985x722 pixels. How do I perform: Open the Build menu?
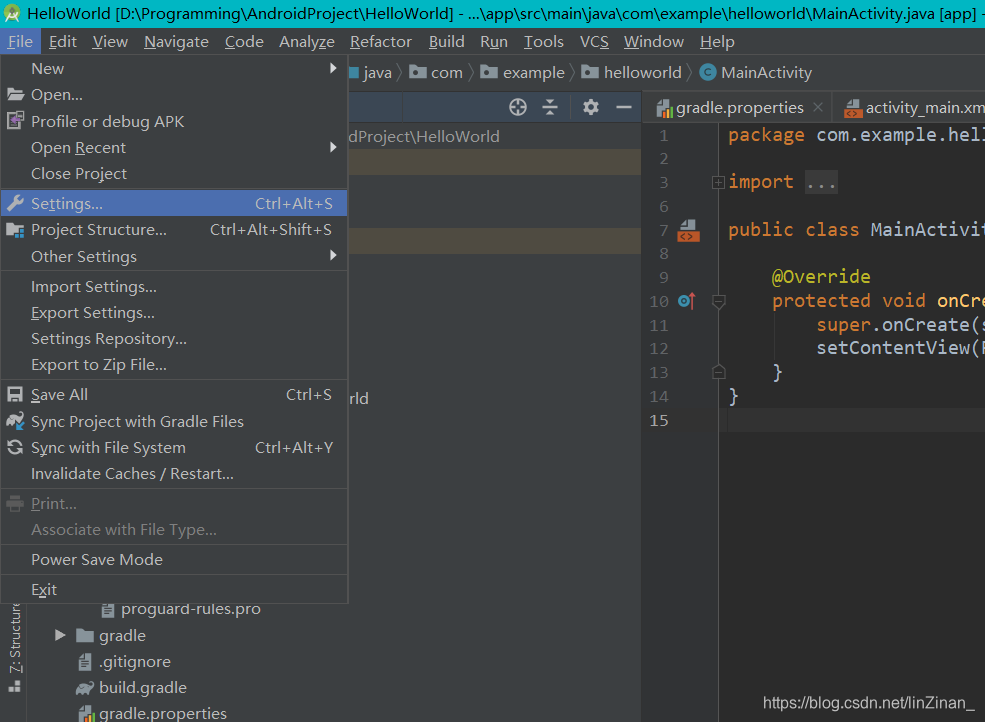(447, 41)
